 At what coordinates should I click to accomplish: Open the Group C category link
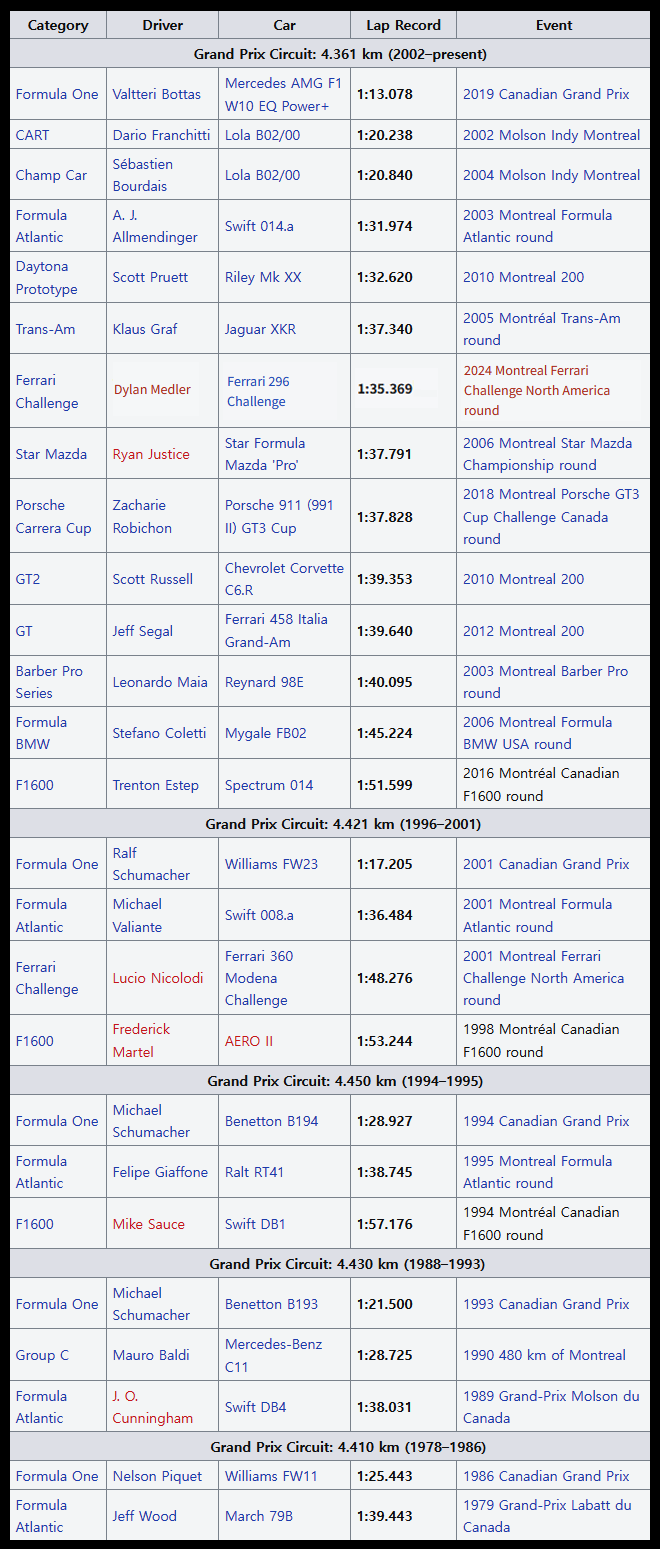[x=42, y=1355]
